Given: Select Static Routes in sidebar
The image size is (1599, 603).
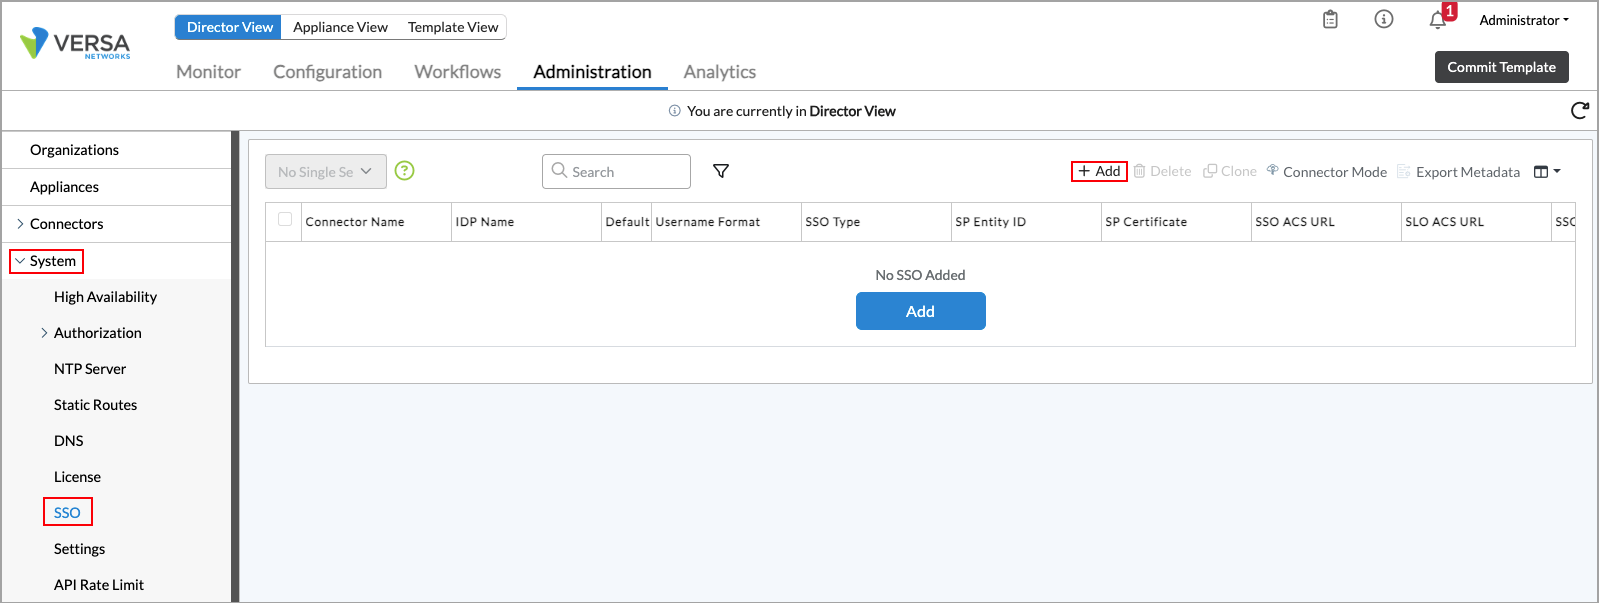Looking at the screenshot, I should coord(95,405).
